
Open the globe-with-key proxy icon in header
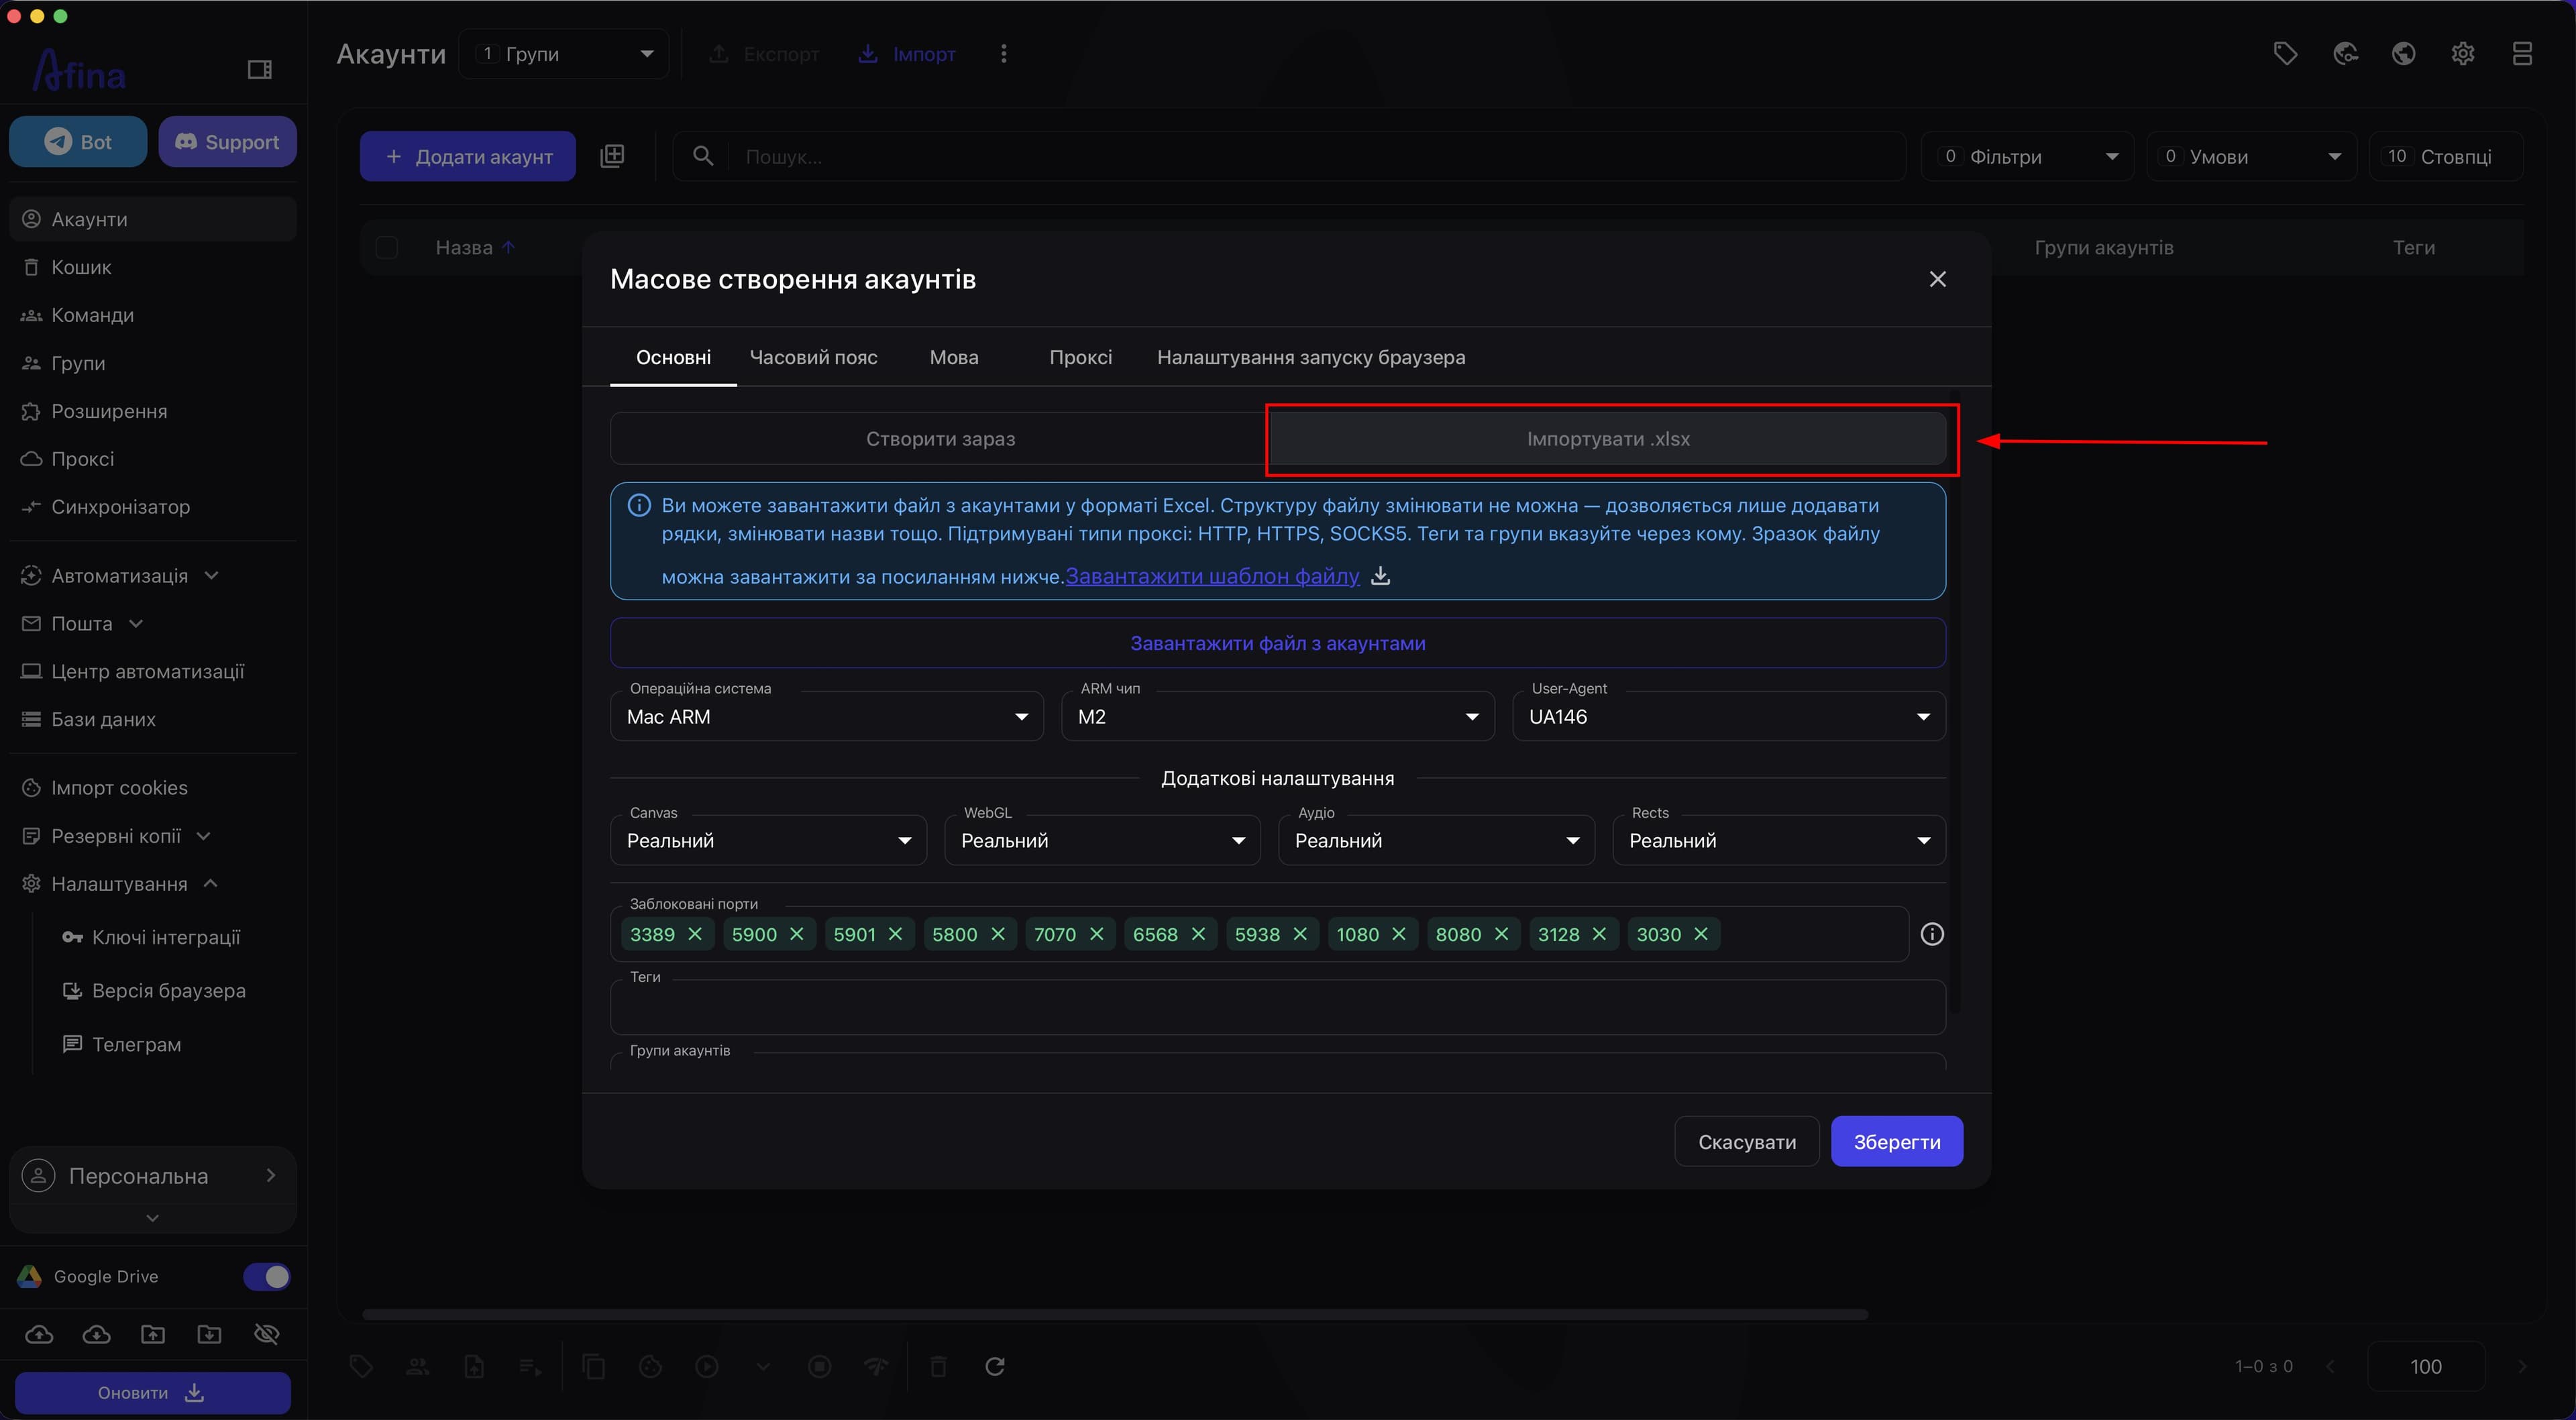click(x=2345, y=54)
